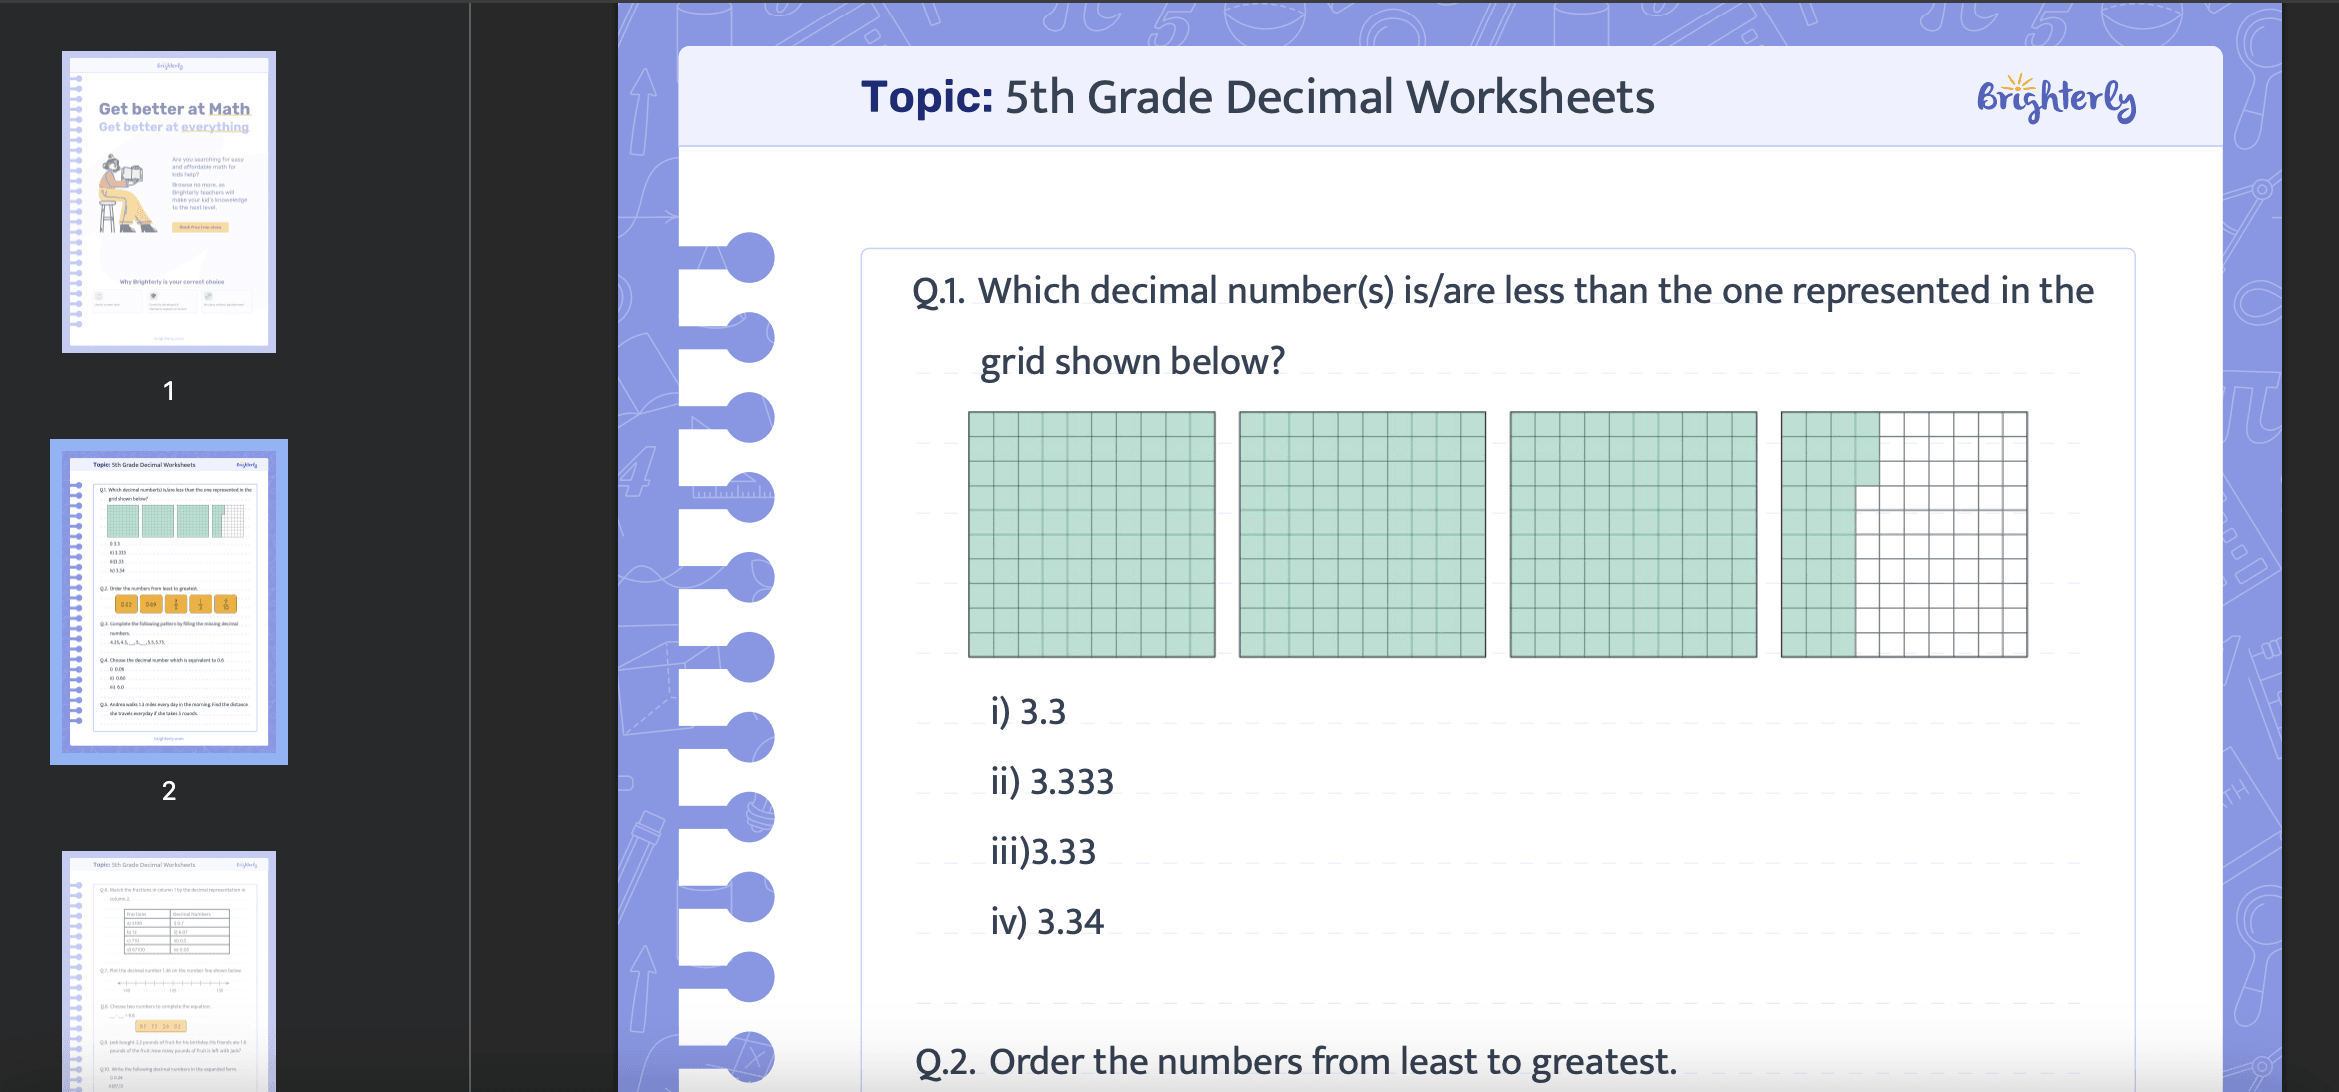The height and width of the screenshot is (1092, 2339).
Task: Open page 2 thumbnail preview
Action: (170, 603)
